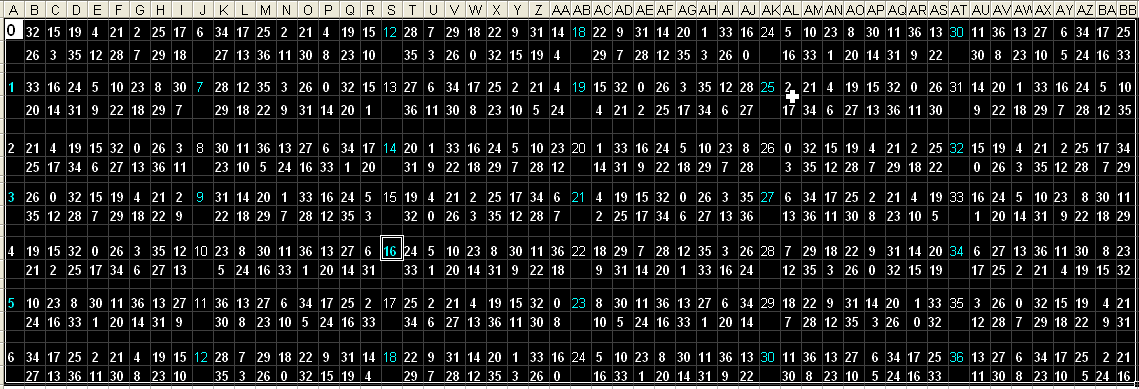This screenshot has height=389, width=1139.
Task: Select column header AB
Action: (x=580, y=11)
